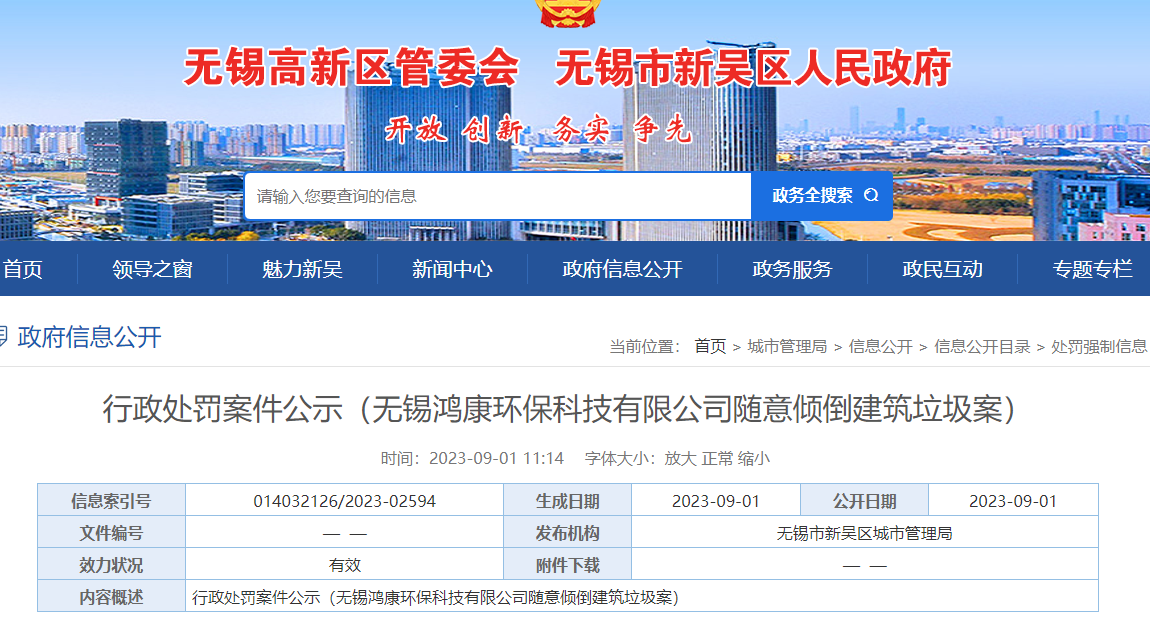Go to 处罚强制信息 breadcrumb link

(1099, 346)
